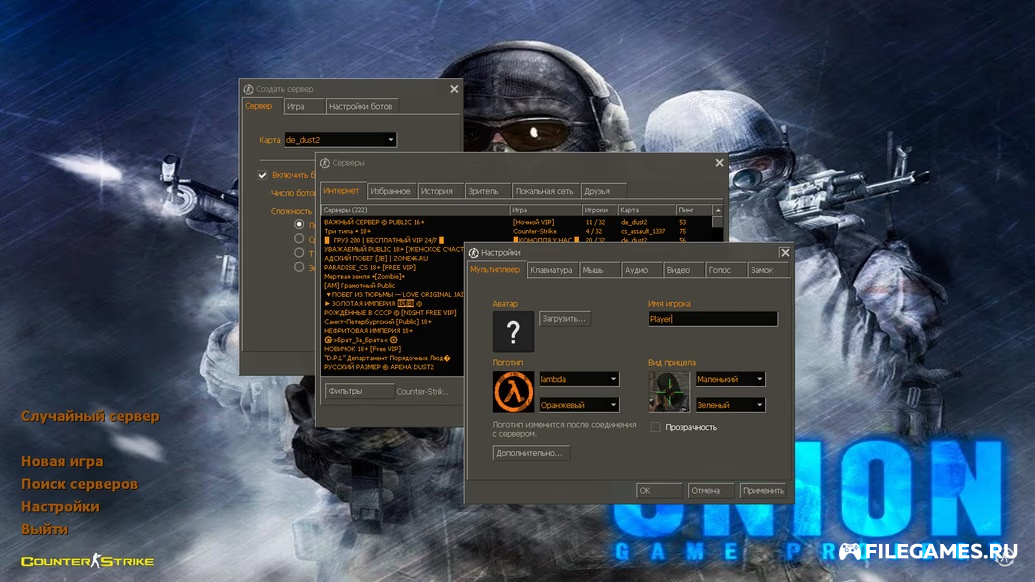
Task: Enable the Прозрачность checkbox in Settings
Action: point(655,427)
